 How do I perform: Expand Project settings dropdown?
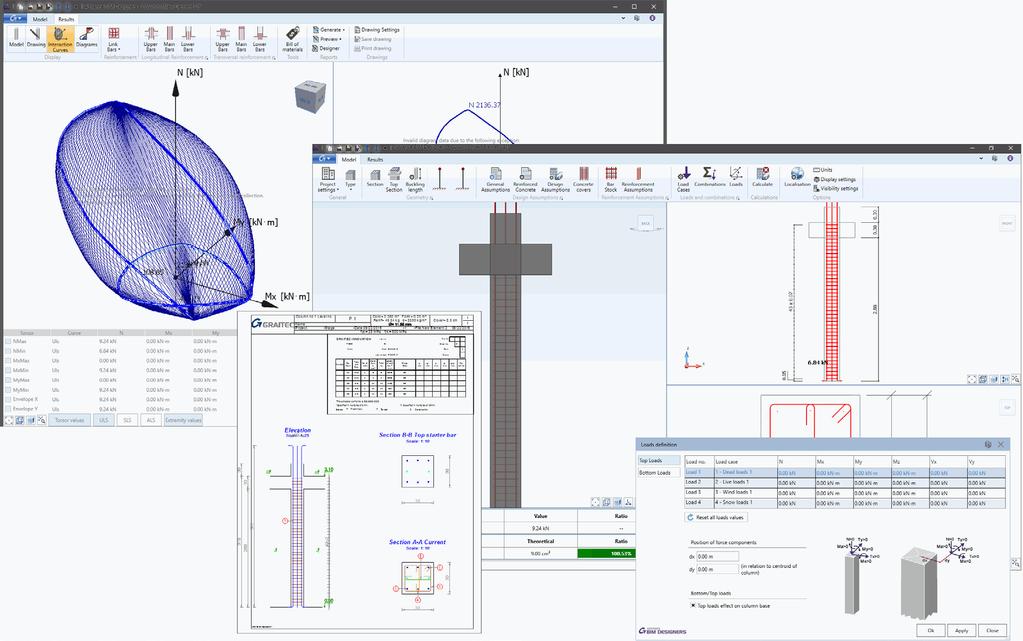click(x=328, y=180)
